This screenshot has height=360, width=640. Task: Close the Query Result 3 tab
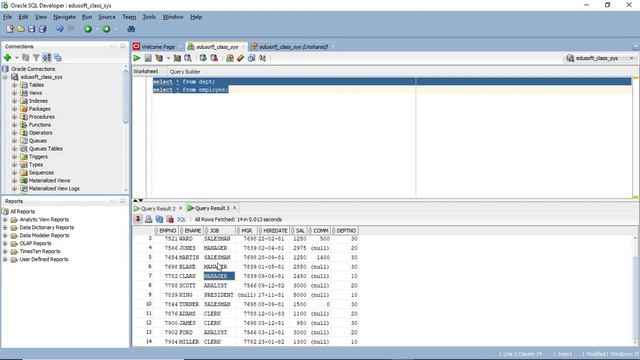click(x=235, y=208)
